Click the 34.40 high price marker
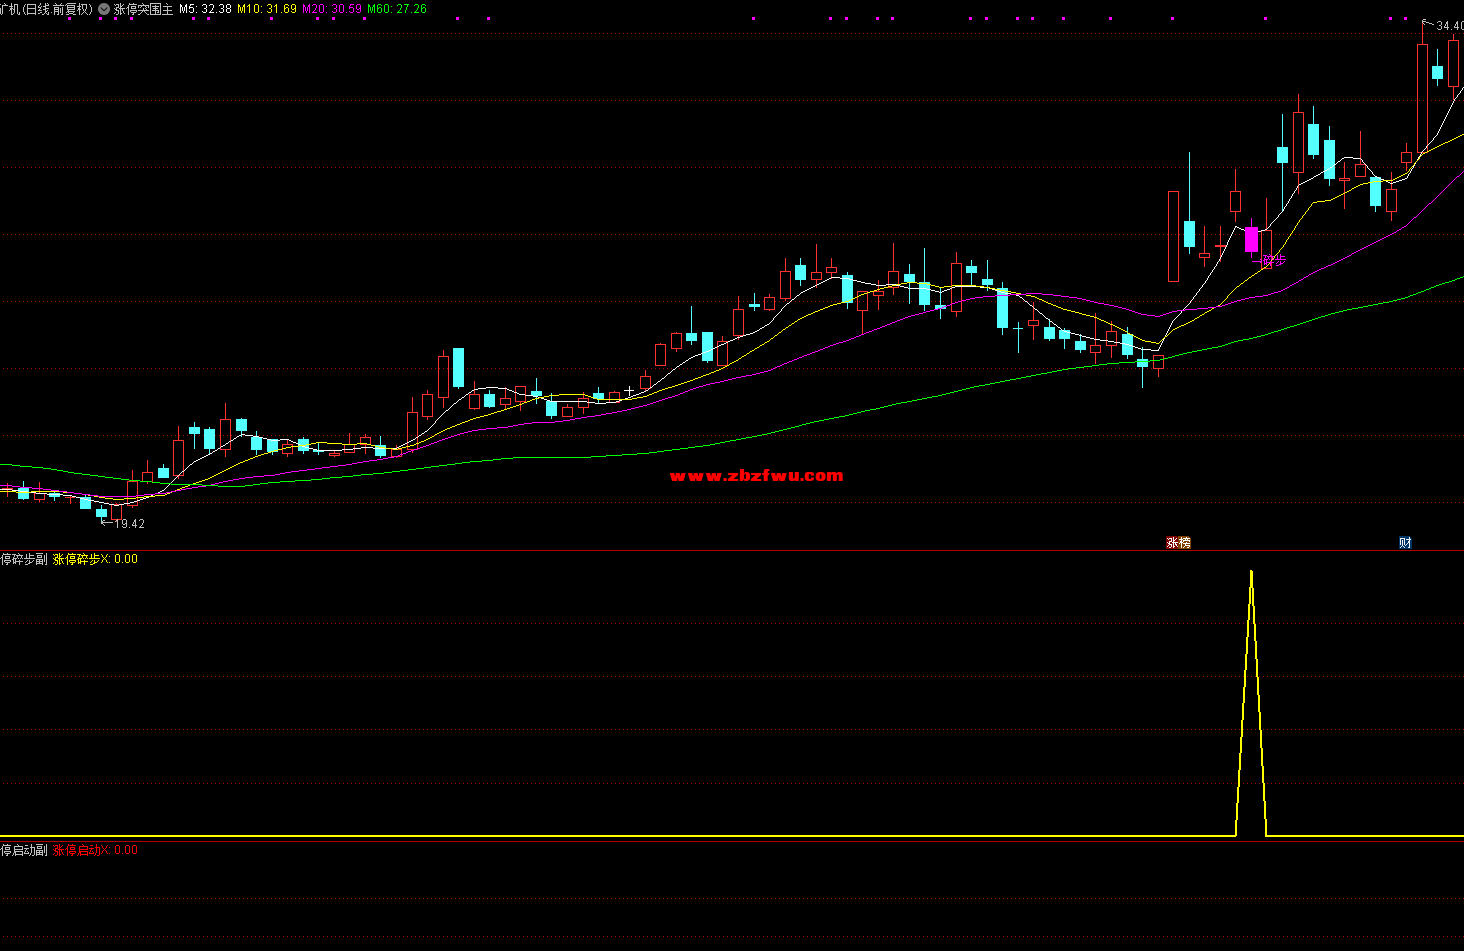1464x951 pixels. tap(1449, 26)
